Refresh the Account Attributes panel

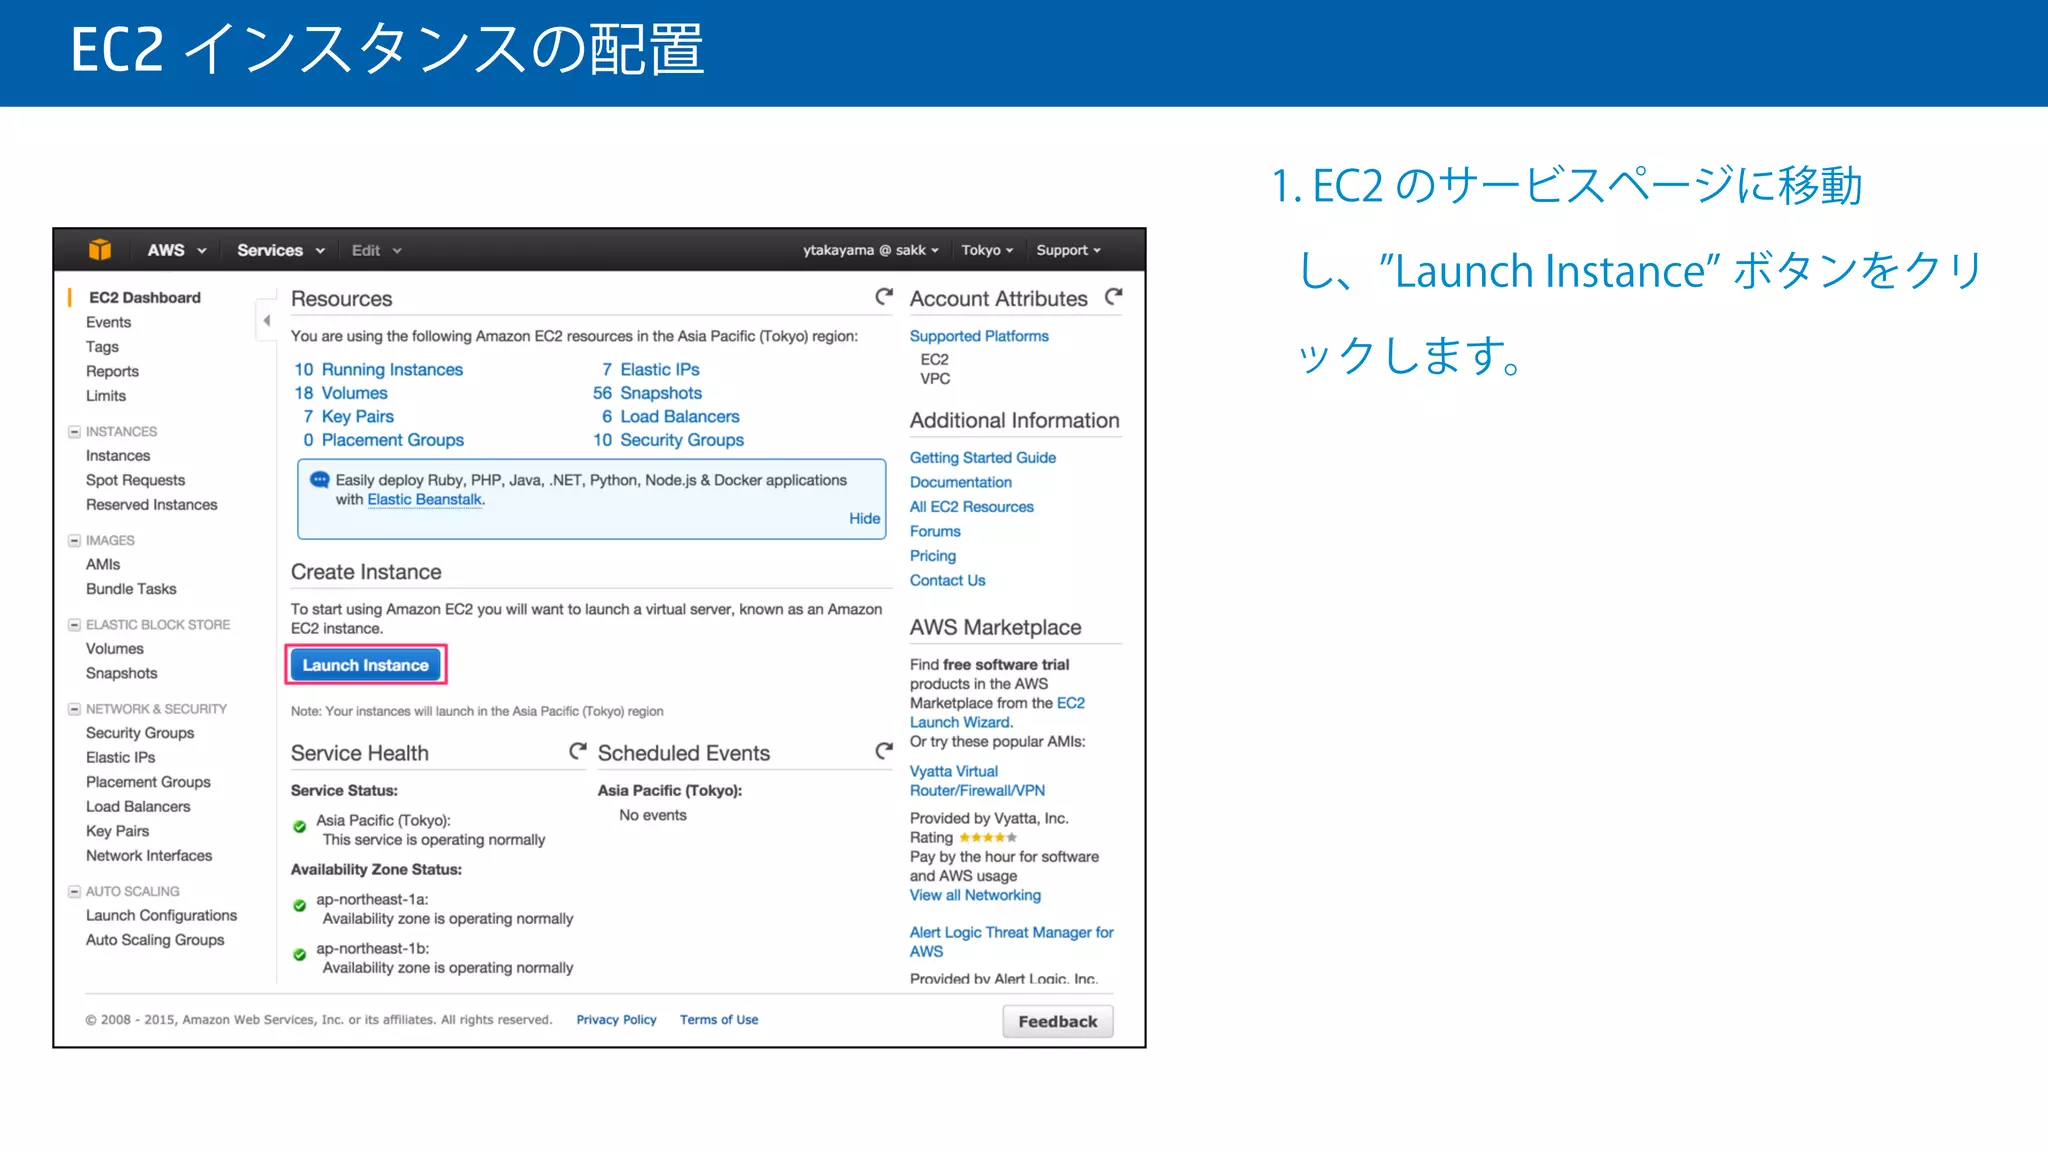click(x=1114, y=297)
